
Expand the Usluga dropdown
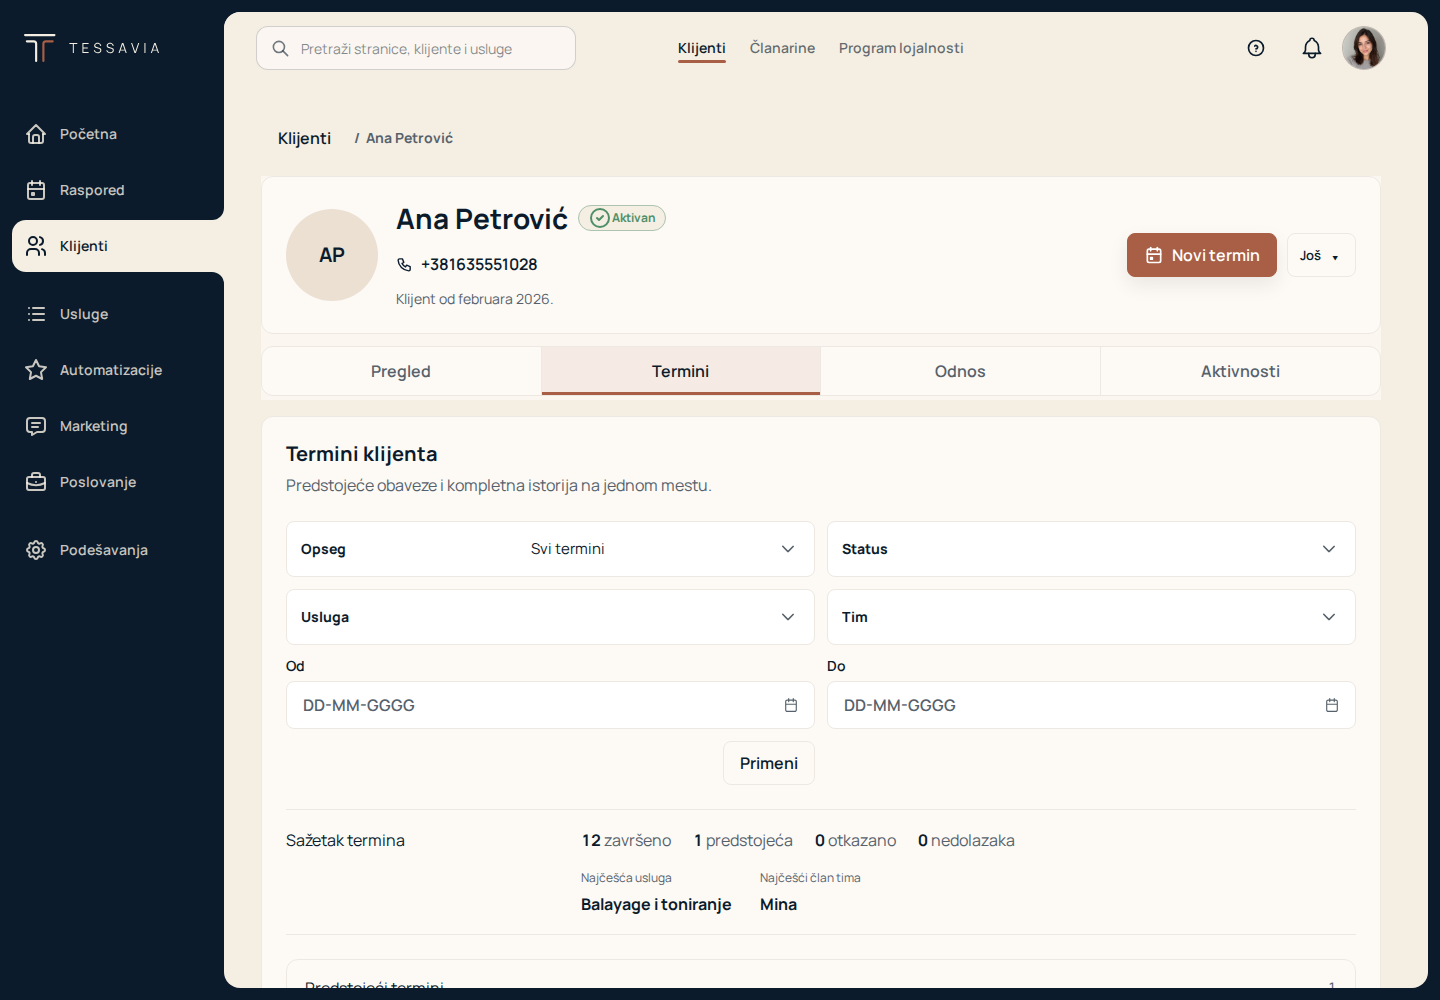pyautogui.click(x=550, y=617)
